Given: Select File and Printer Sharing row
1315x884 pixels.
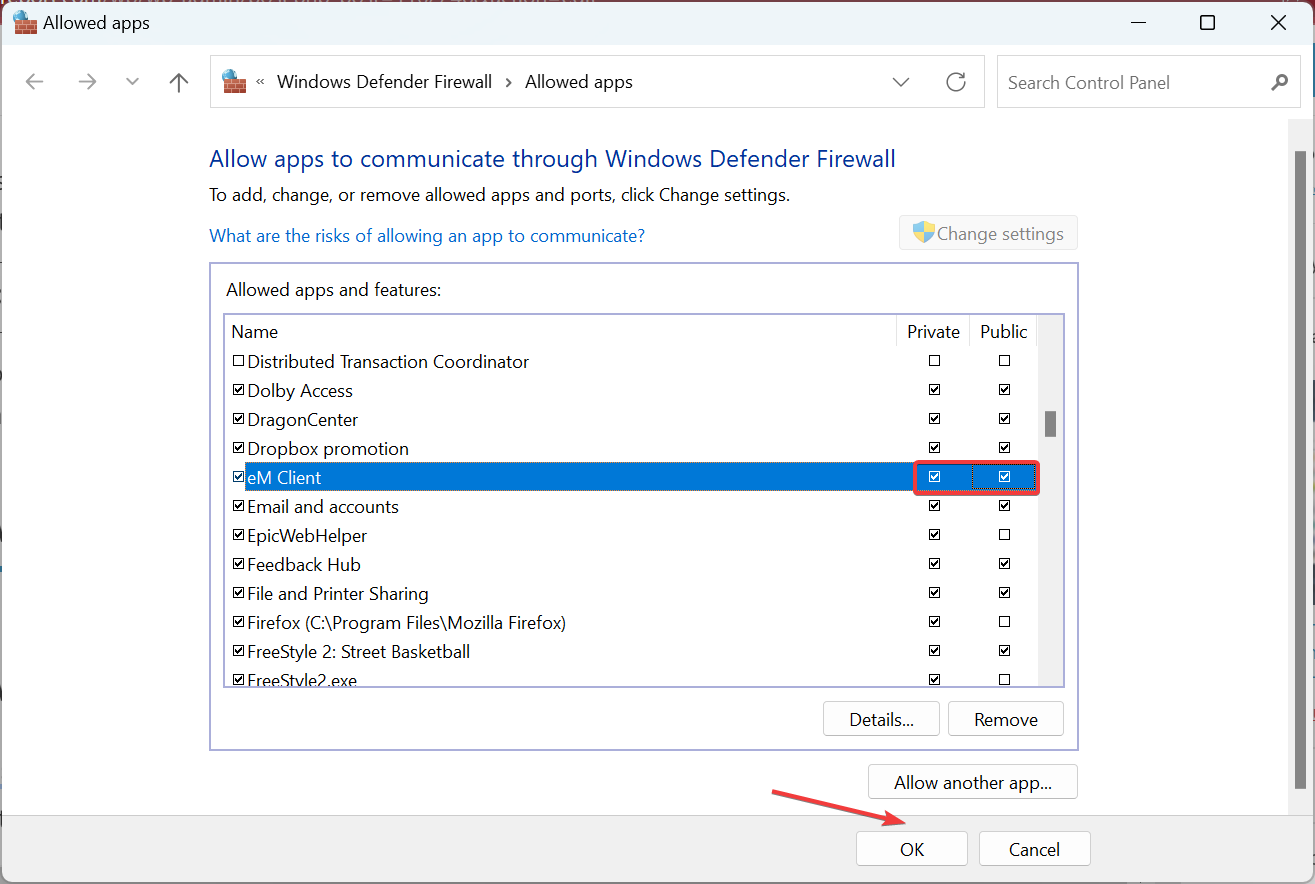Looking at the screenshot, I should [631, 593].
